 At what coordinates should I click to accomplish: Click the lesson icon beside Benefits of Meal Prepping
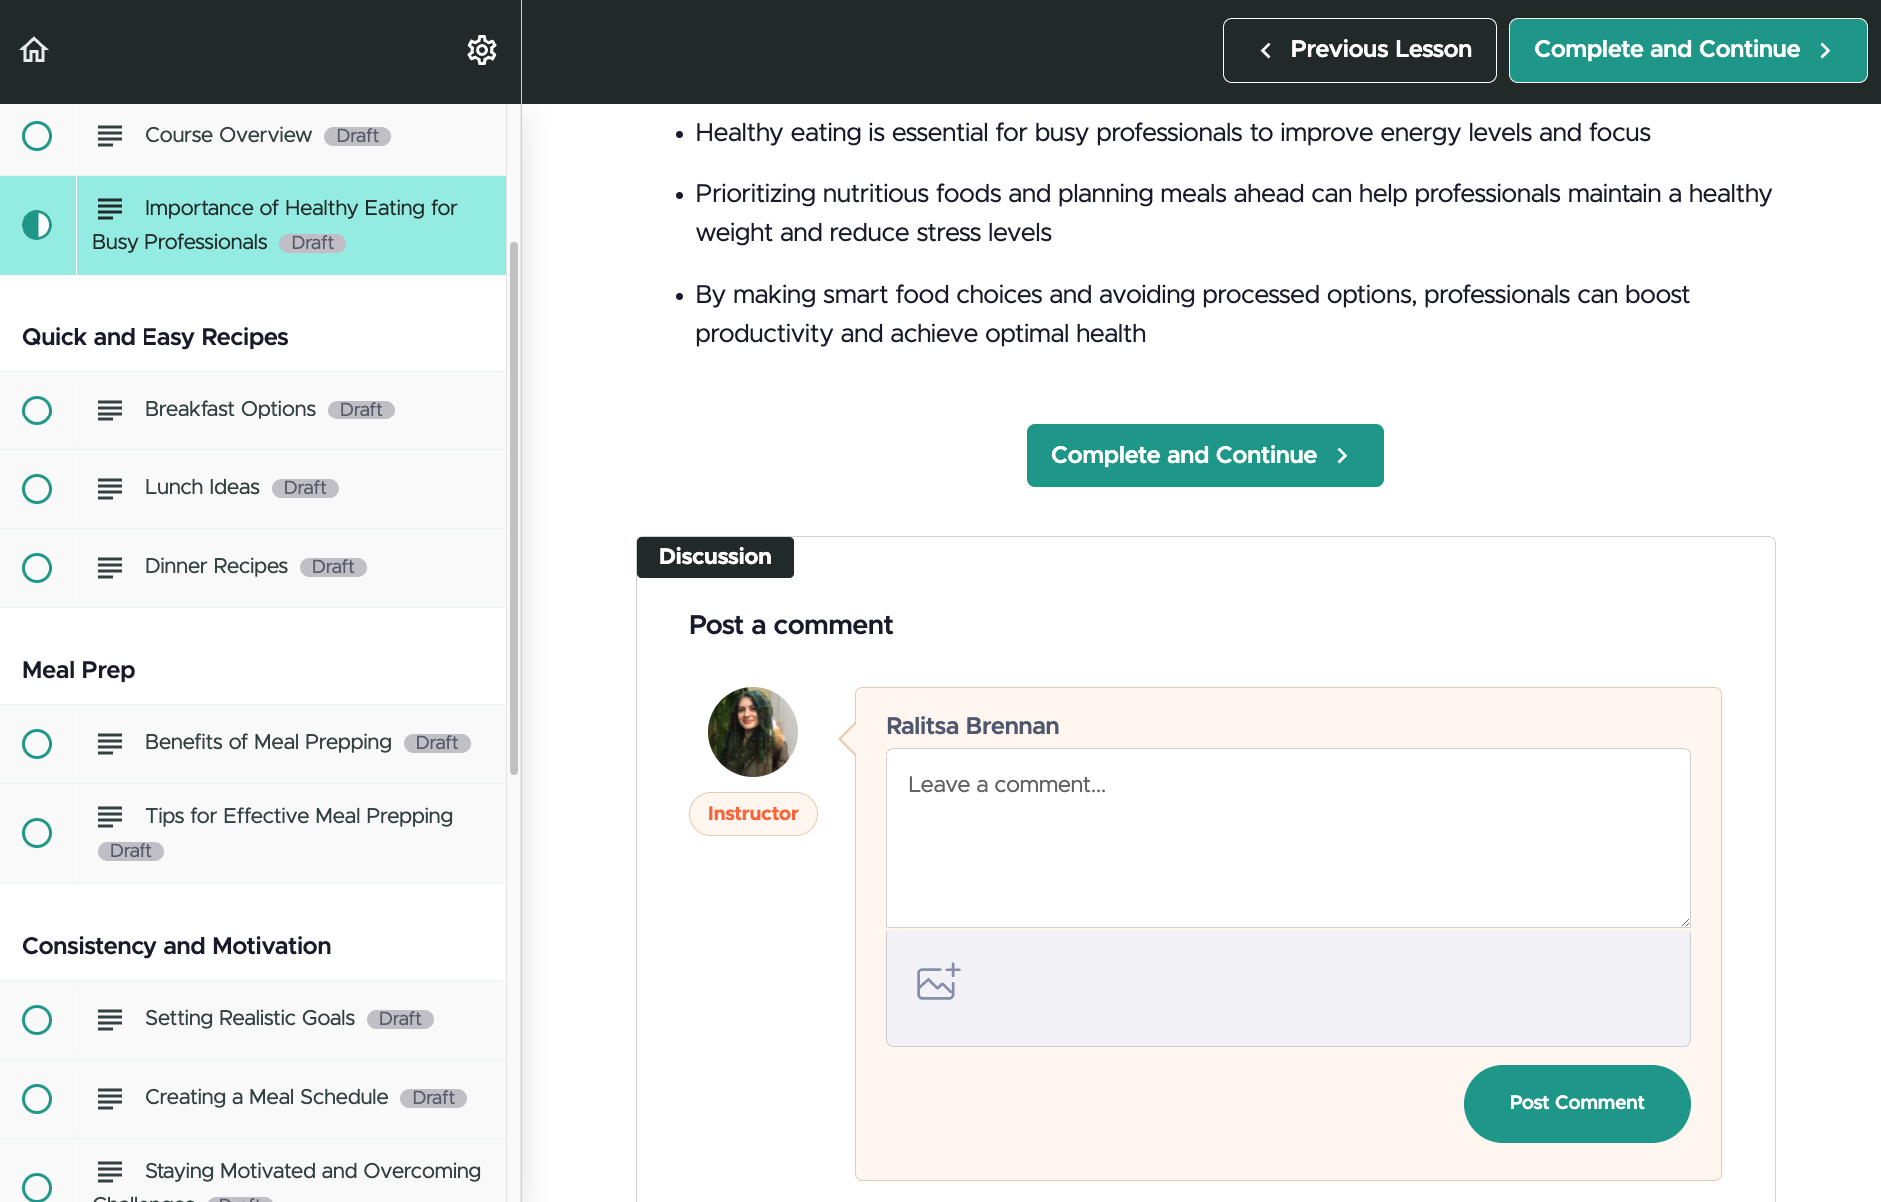coord(110,743)
